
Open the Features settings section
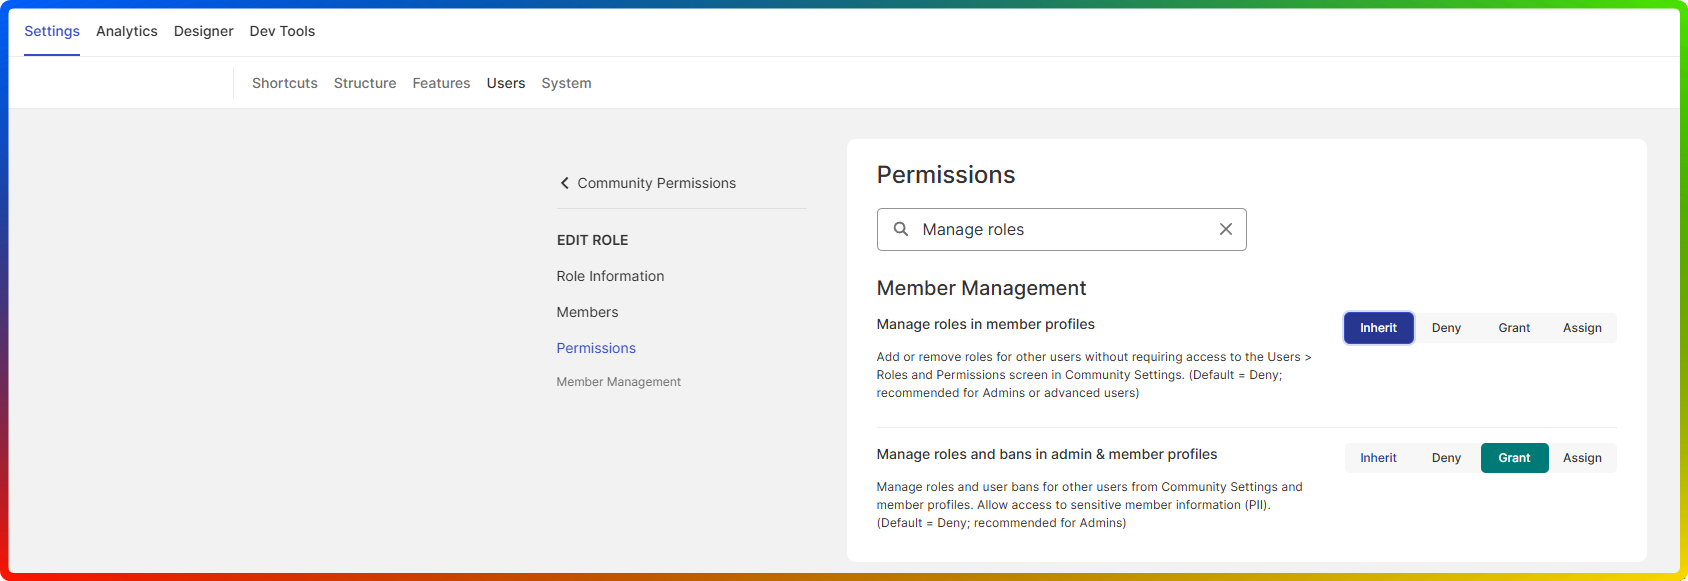click(441, 83)
